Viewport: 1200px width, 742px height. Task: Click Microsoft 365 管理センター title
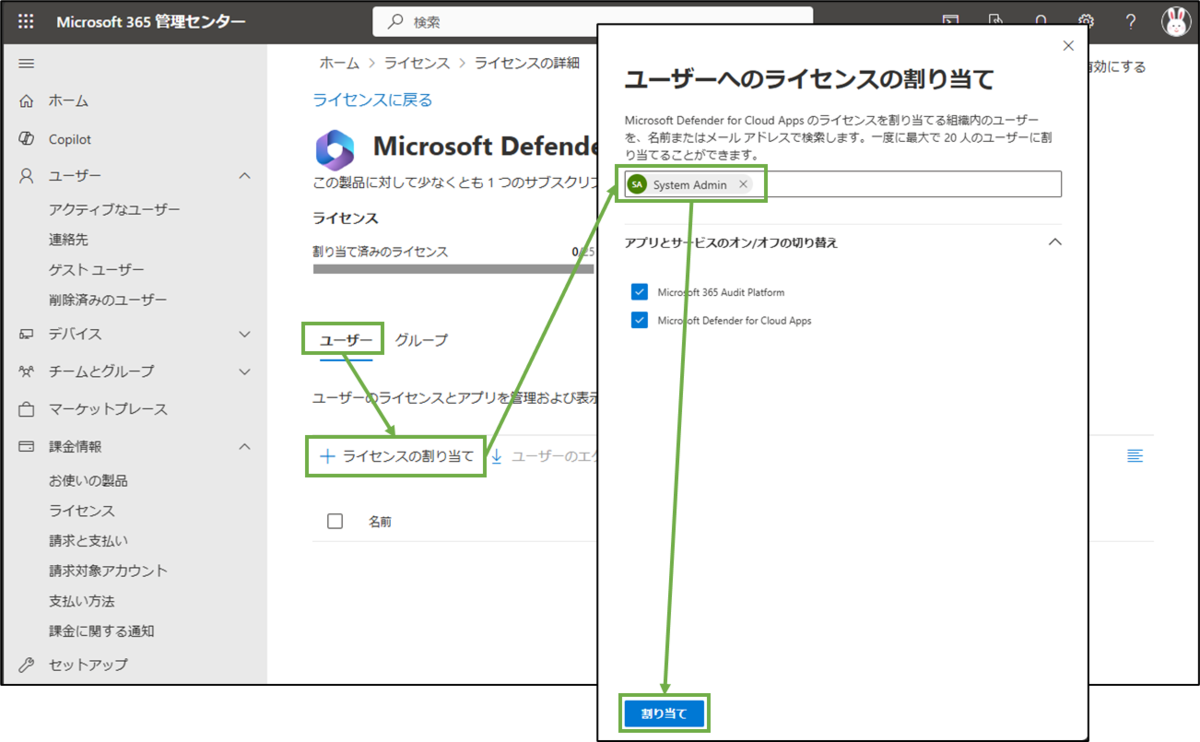pyautogui.click(x=151, y=22)
